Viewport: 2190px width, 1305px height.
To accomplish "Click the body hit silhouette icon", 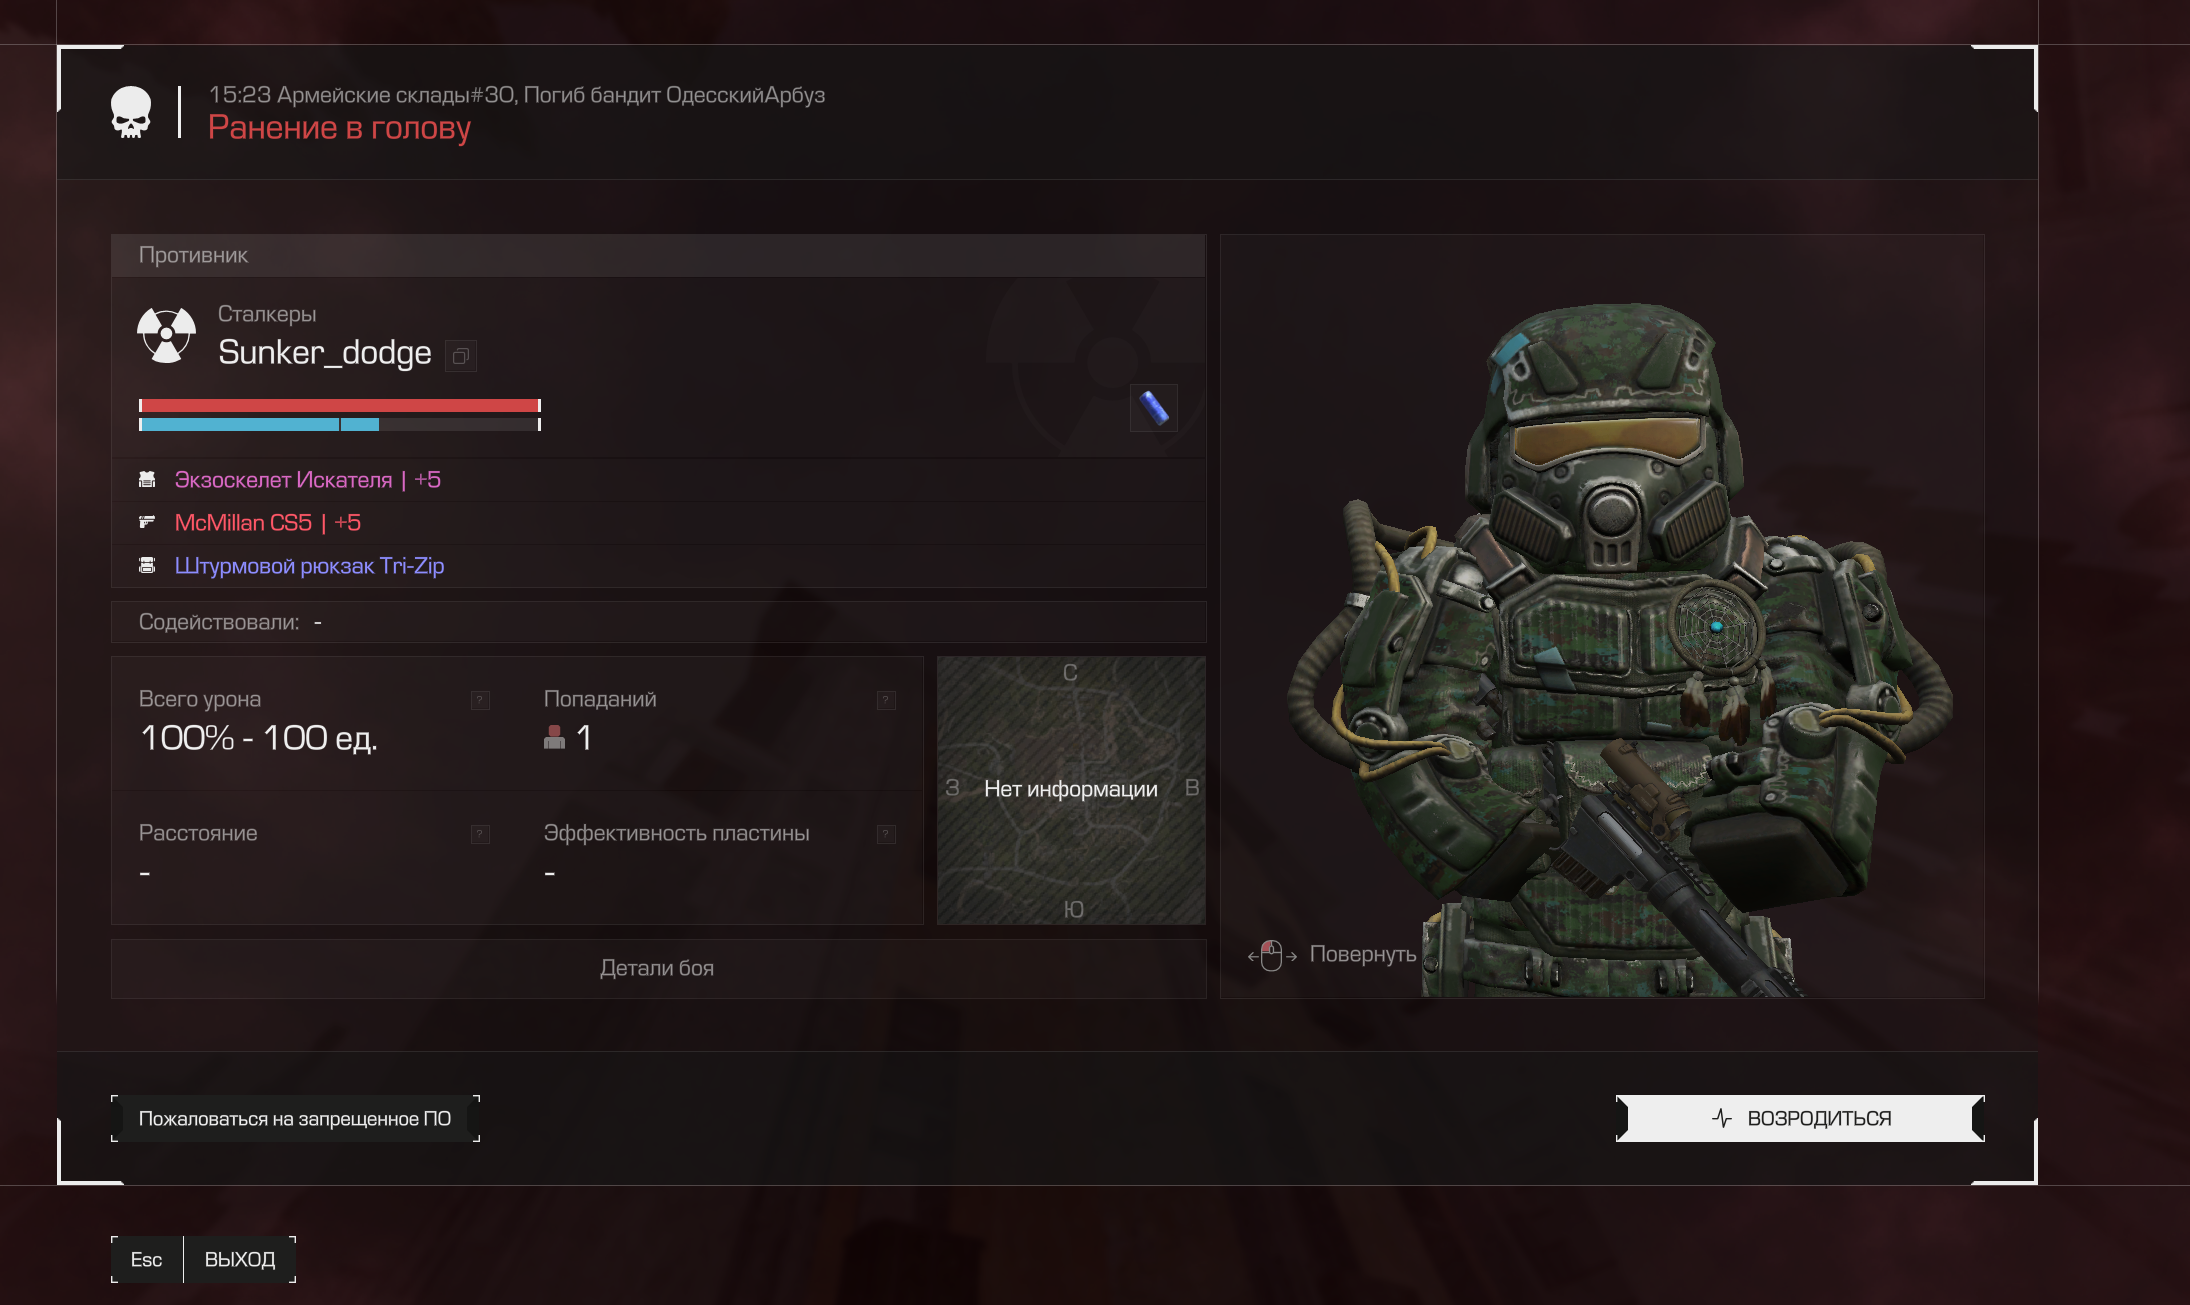I will pyautogui.click(x=554, y=738).
